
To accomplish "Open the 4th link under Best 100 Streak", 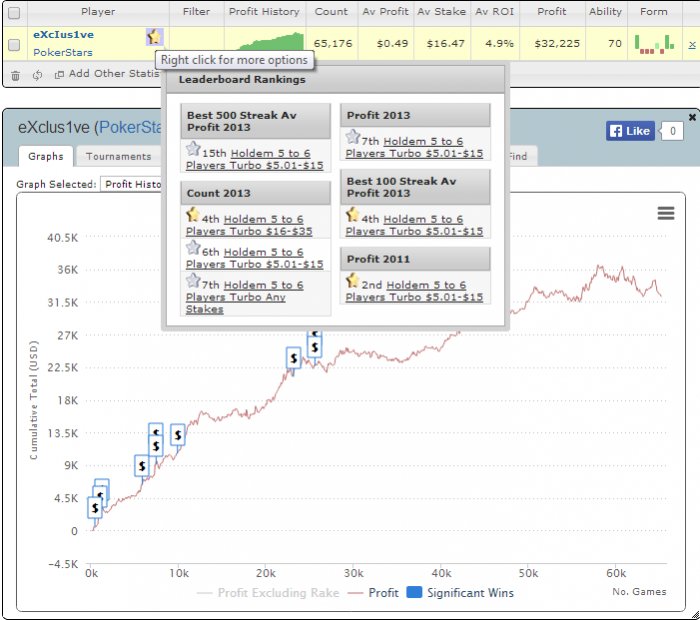I will (x=414, y=225).
